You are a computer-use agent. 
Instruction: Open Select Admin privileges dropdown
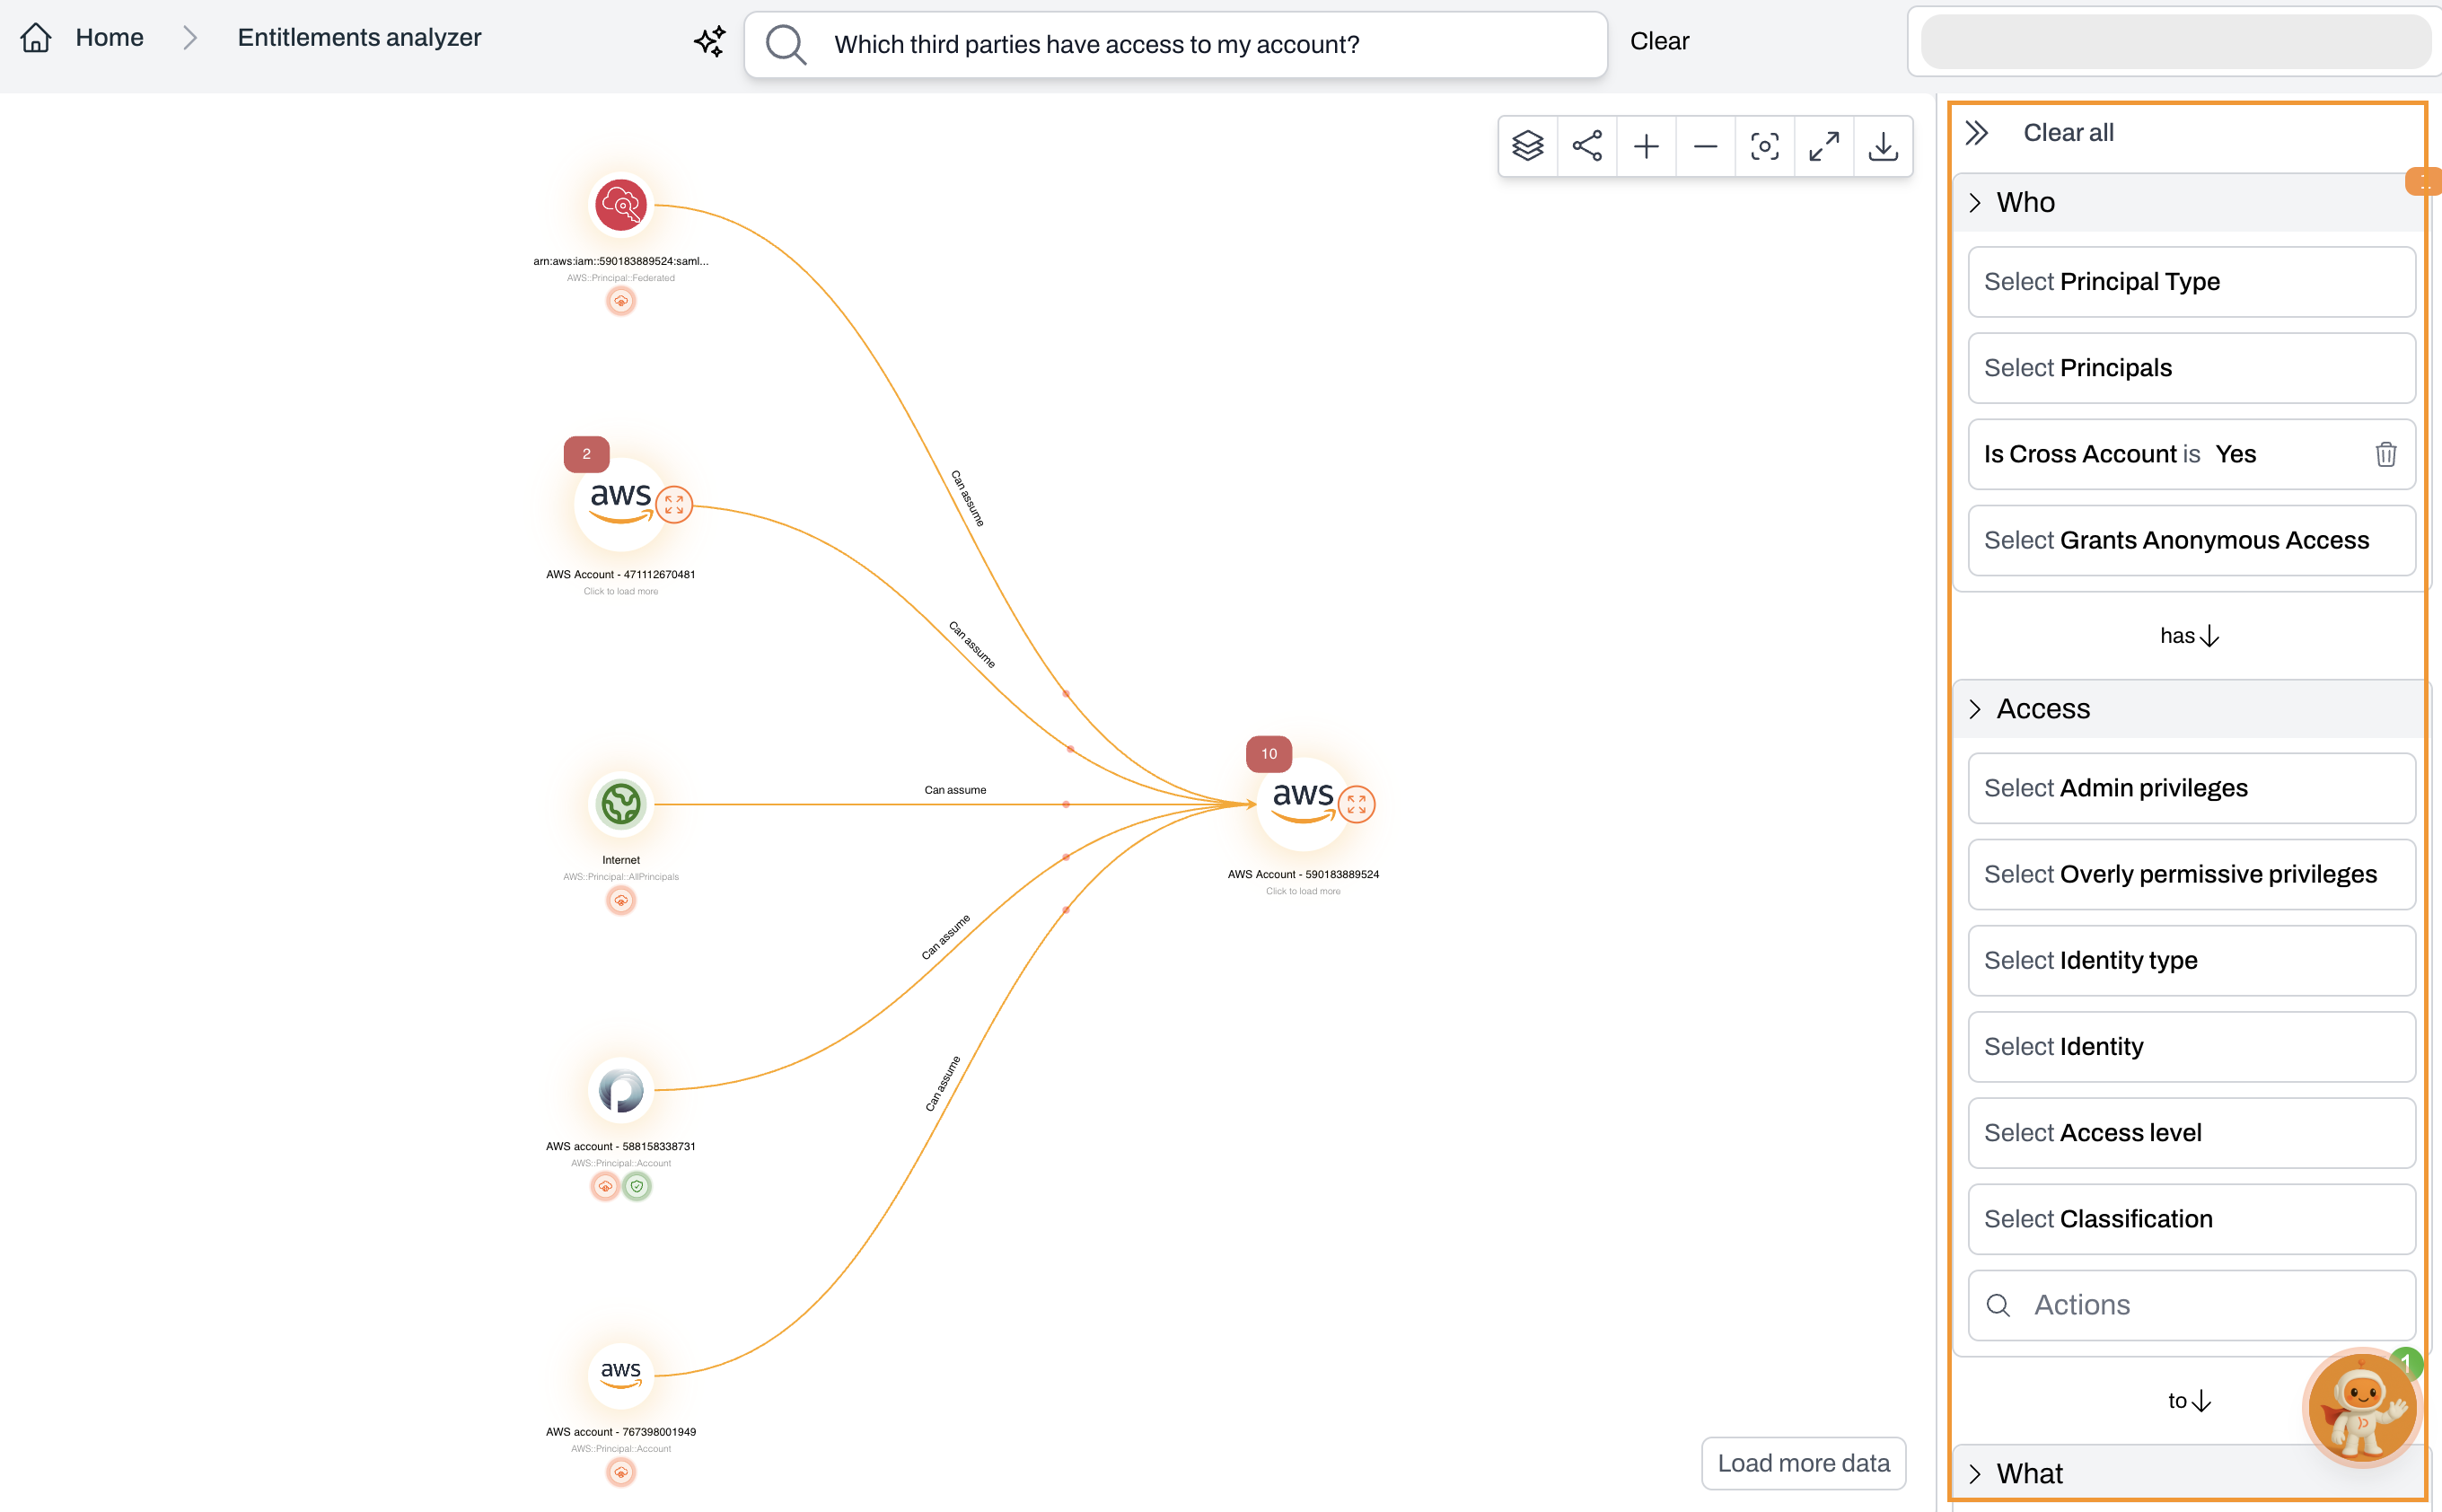[x=2191, y=788]
